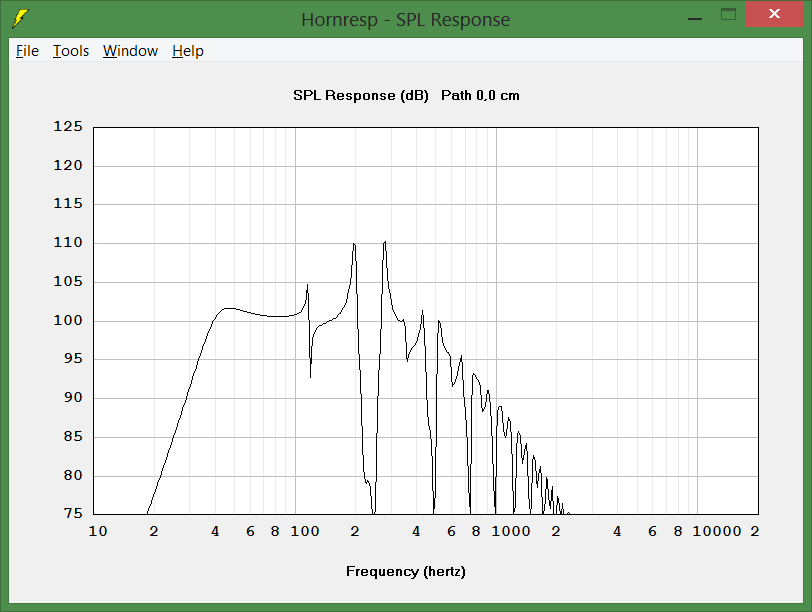Image resolution: width=812 pixels, height=612 pixels.
Task: Click the 1000 Hz frequency axis label
Action: [511, 531]
